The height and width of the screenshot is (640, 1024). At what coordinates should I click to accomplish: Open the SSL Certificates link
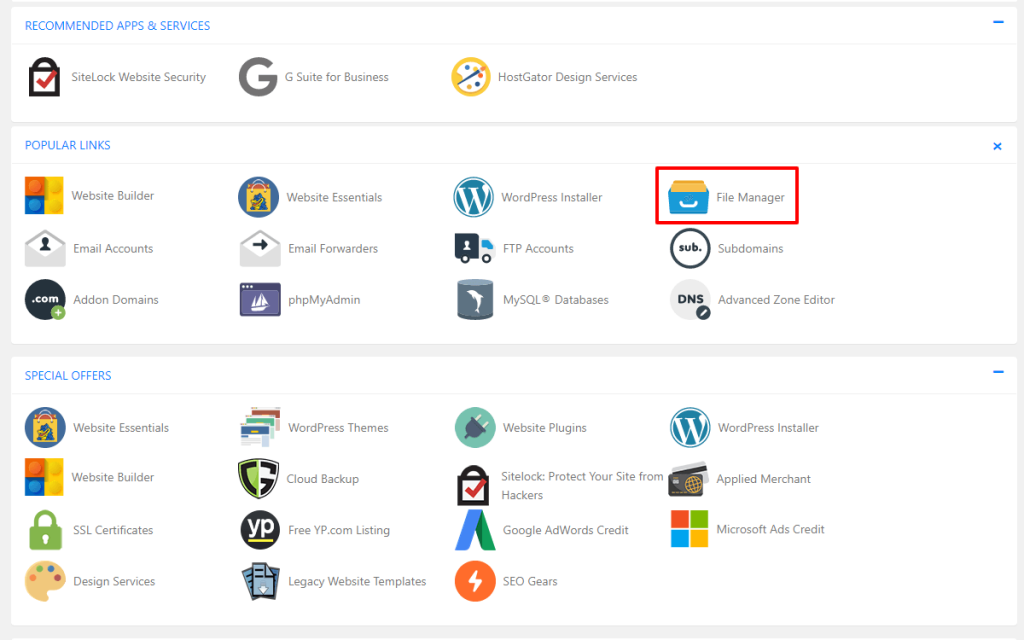tap(113, 530)
